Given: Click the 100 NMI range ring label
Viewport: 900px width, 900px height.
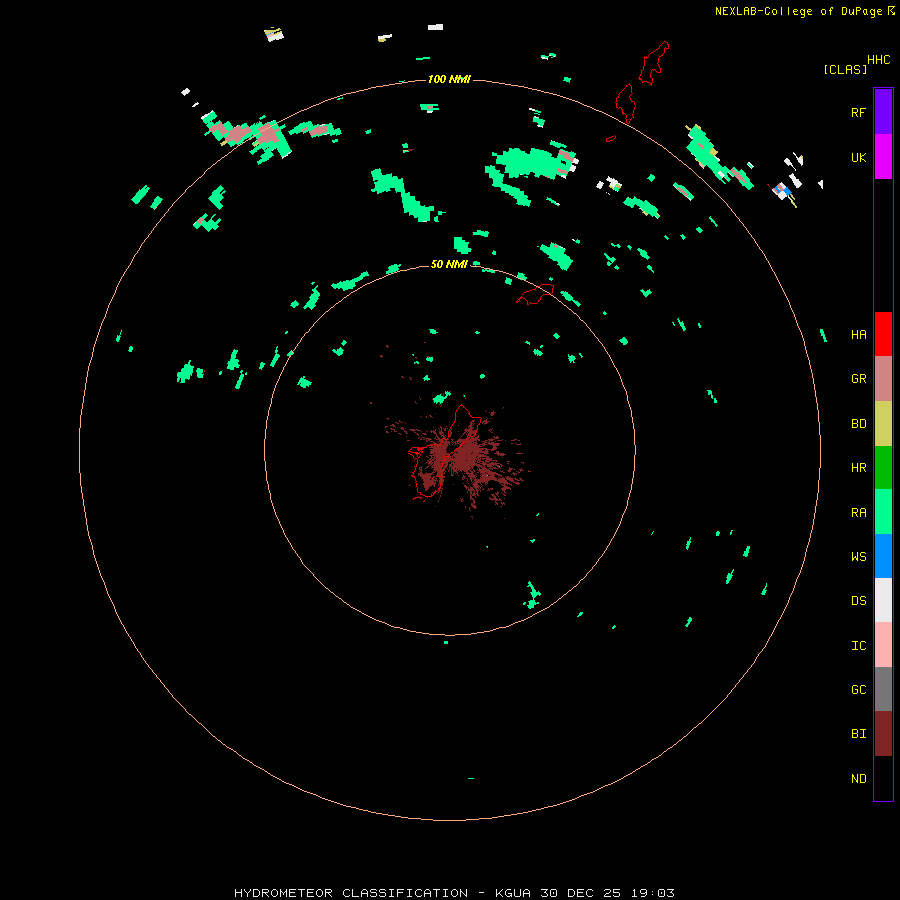Looking at the screenshot, I should [449, 79].
